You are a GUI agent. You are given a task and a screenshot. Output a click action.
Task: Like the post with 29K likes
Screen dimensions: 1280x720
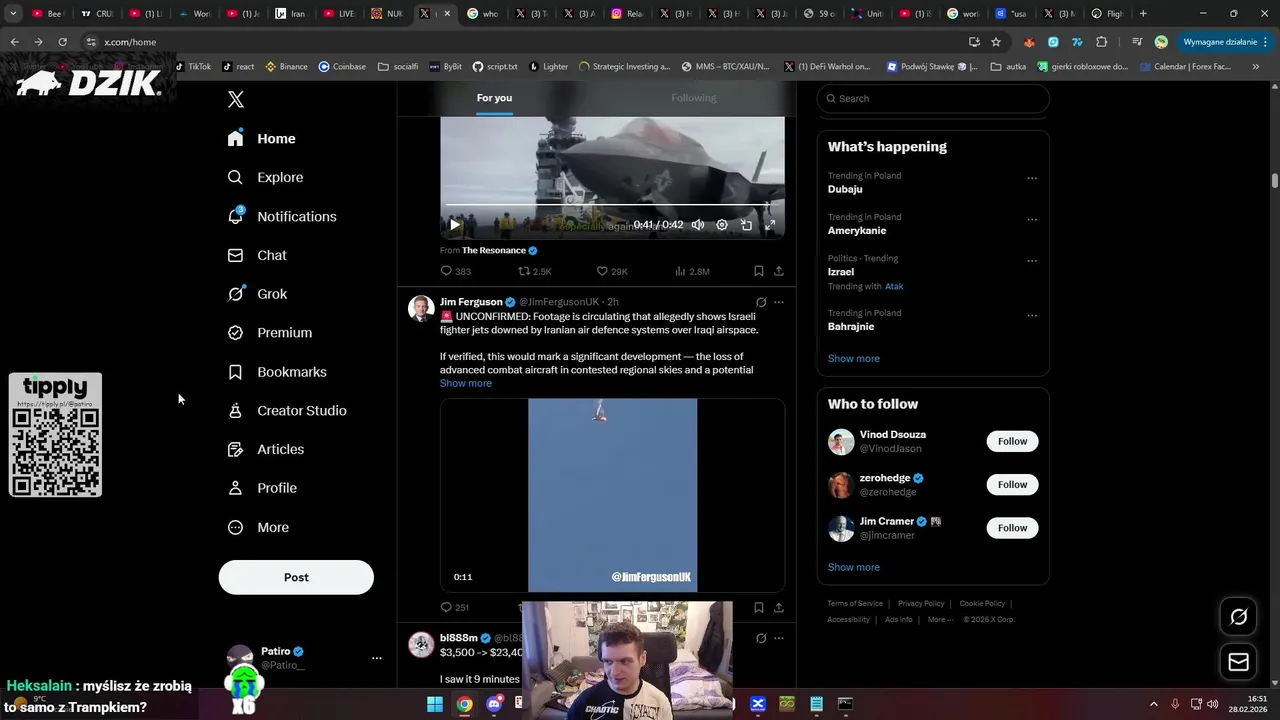pyautogui.click(x=612, y=271)
